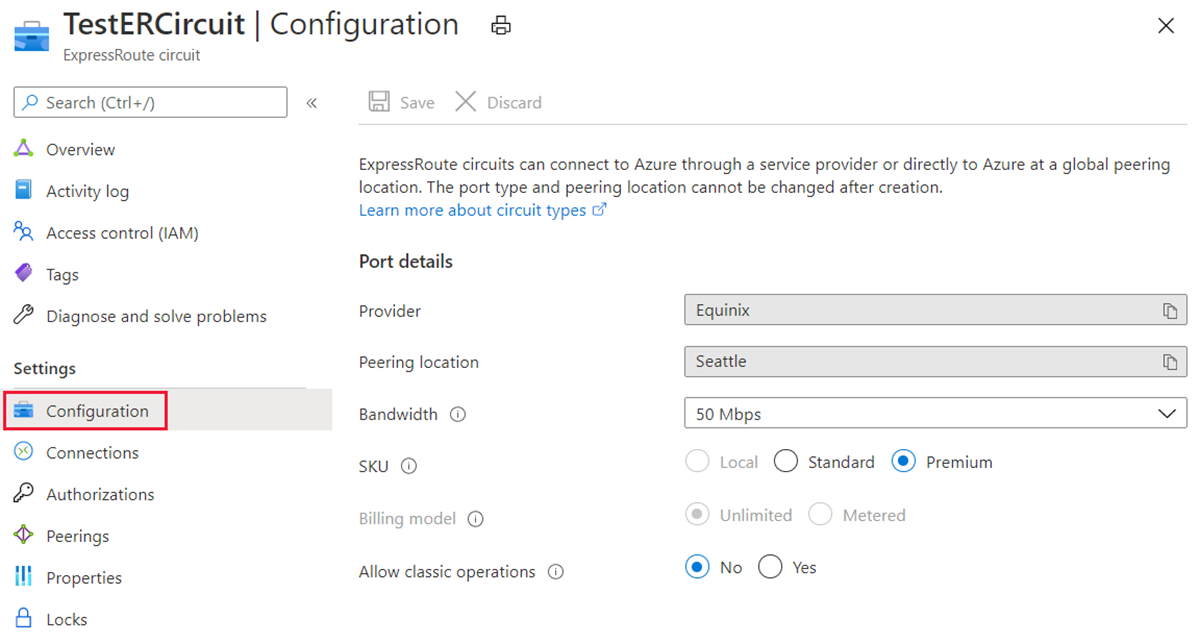Click the Save disk icon
1200x643 pixels.
coord(379,102)
